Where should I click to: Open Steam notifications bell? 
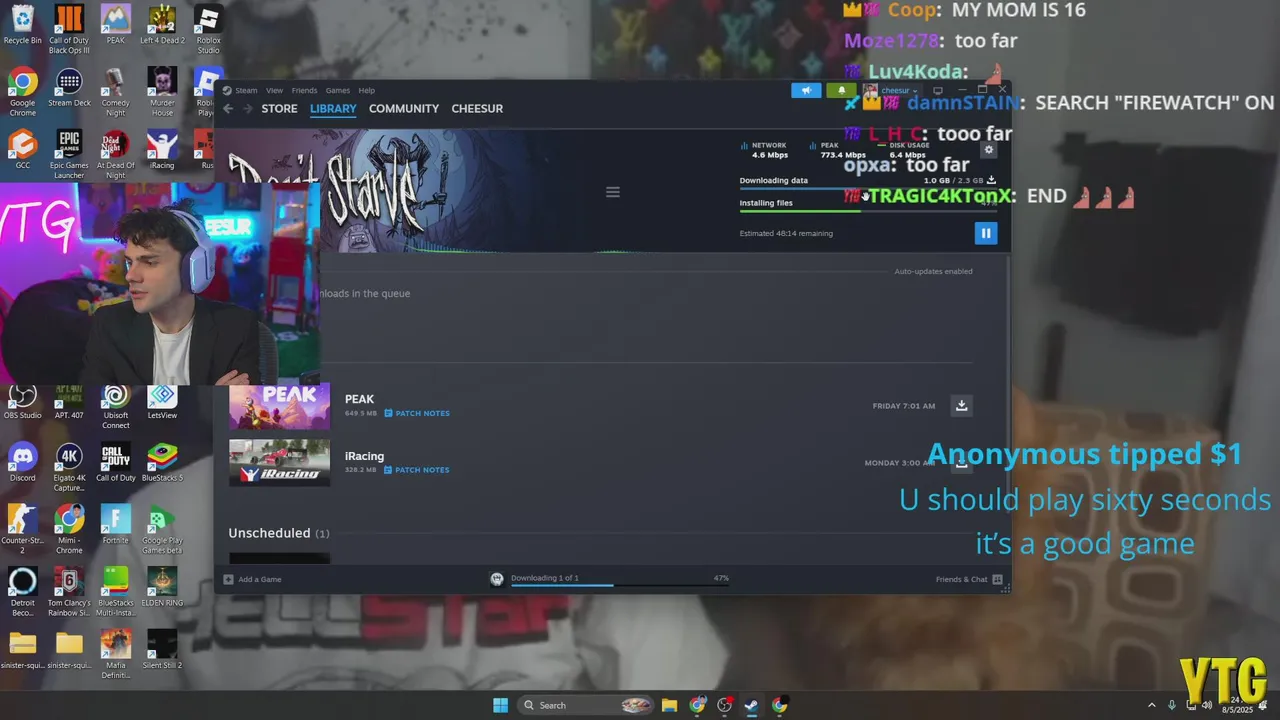841,90
